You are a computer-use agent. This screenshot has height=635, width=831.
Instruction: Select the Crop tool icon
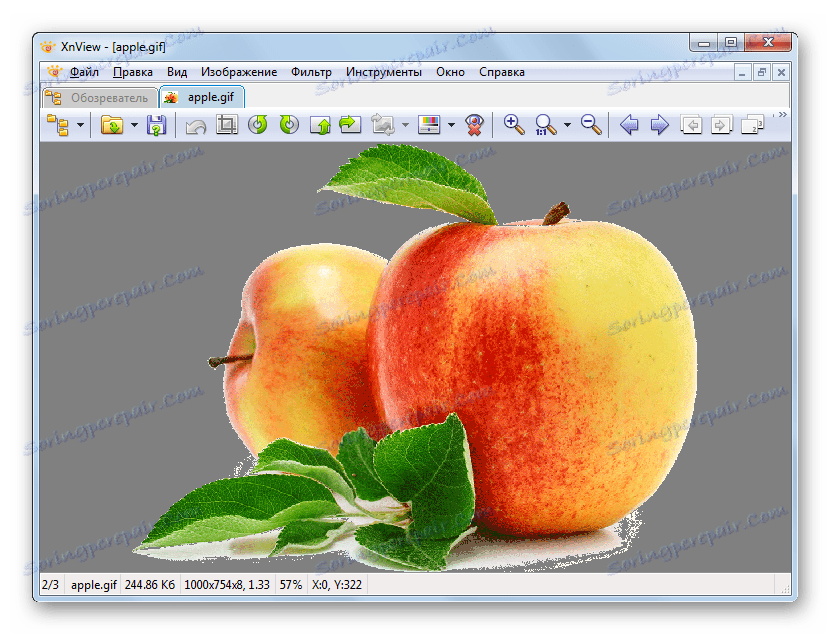[x=227, y=125]
